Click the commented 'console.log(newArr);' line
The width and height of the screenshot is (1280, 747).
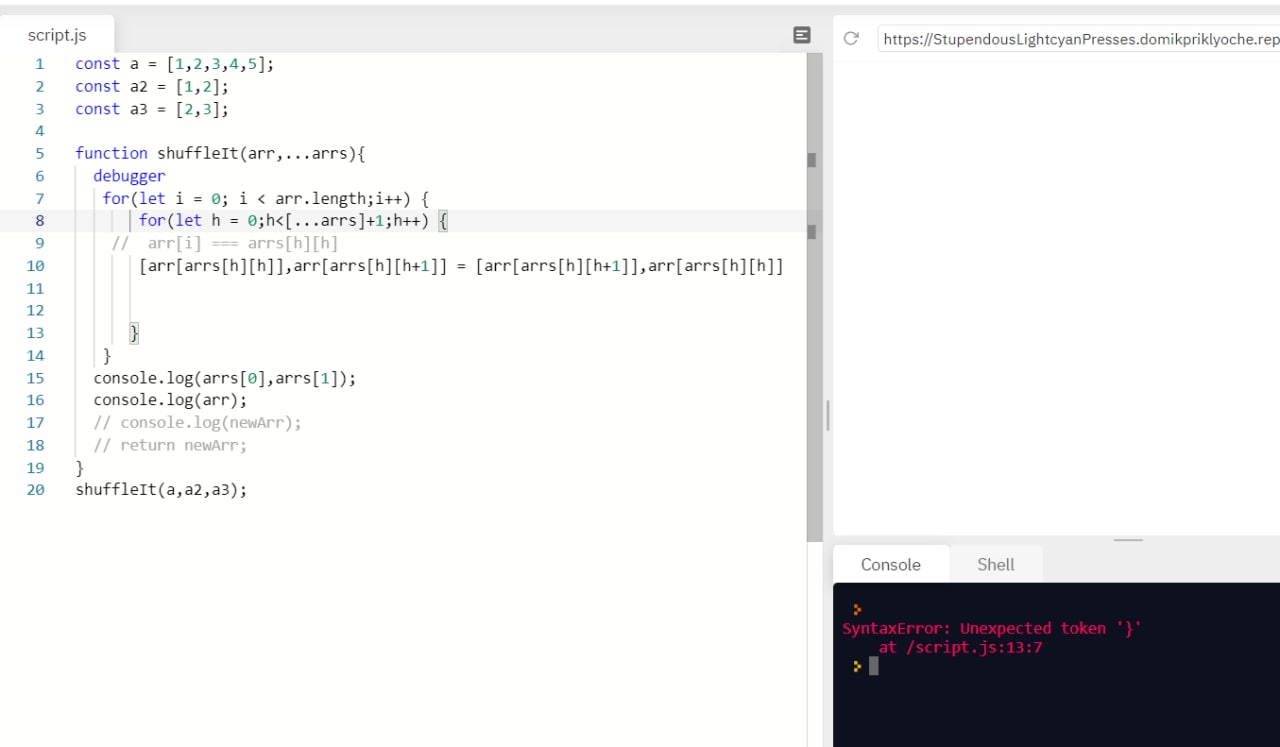197,423
